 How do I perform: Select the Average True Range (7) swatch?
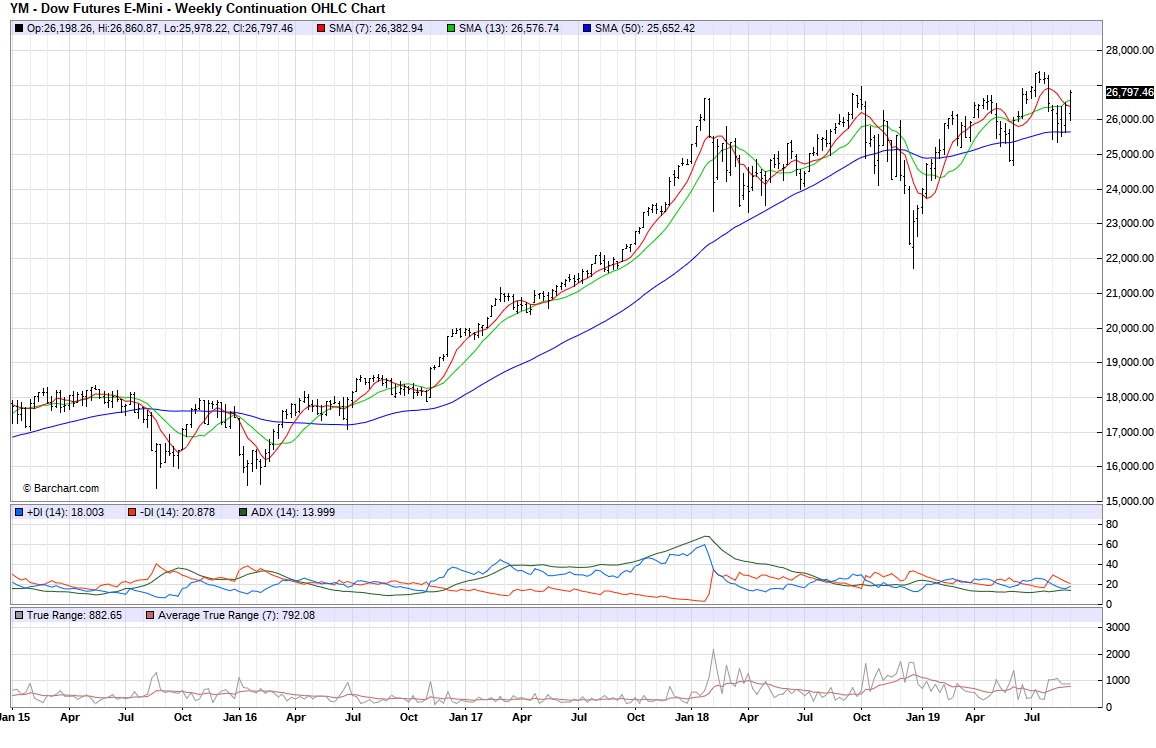(x=150, y=615)
